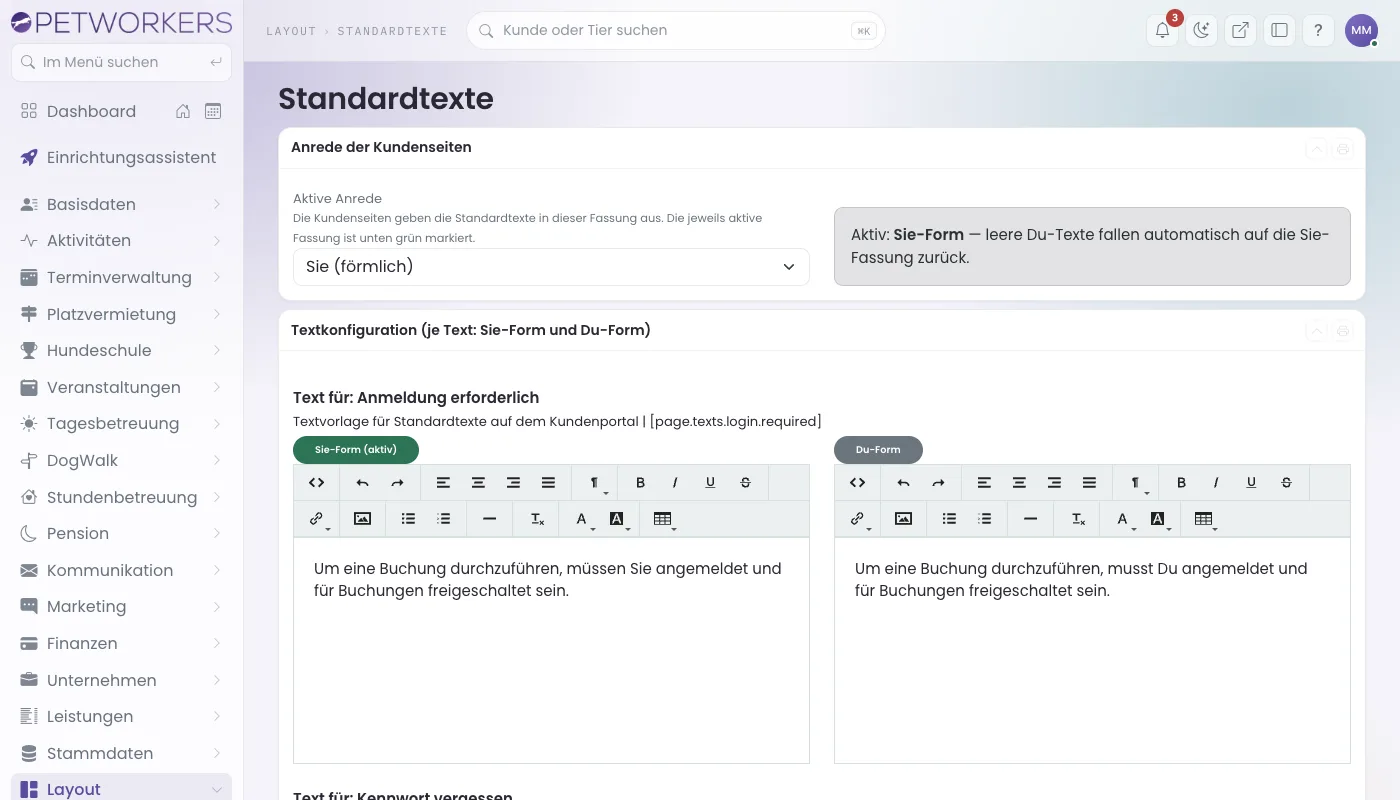The width and height of the screenshot is (1400, 800).
Task: Toggle the sidebar panel layout icon
Action: coord(1279,30)
